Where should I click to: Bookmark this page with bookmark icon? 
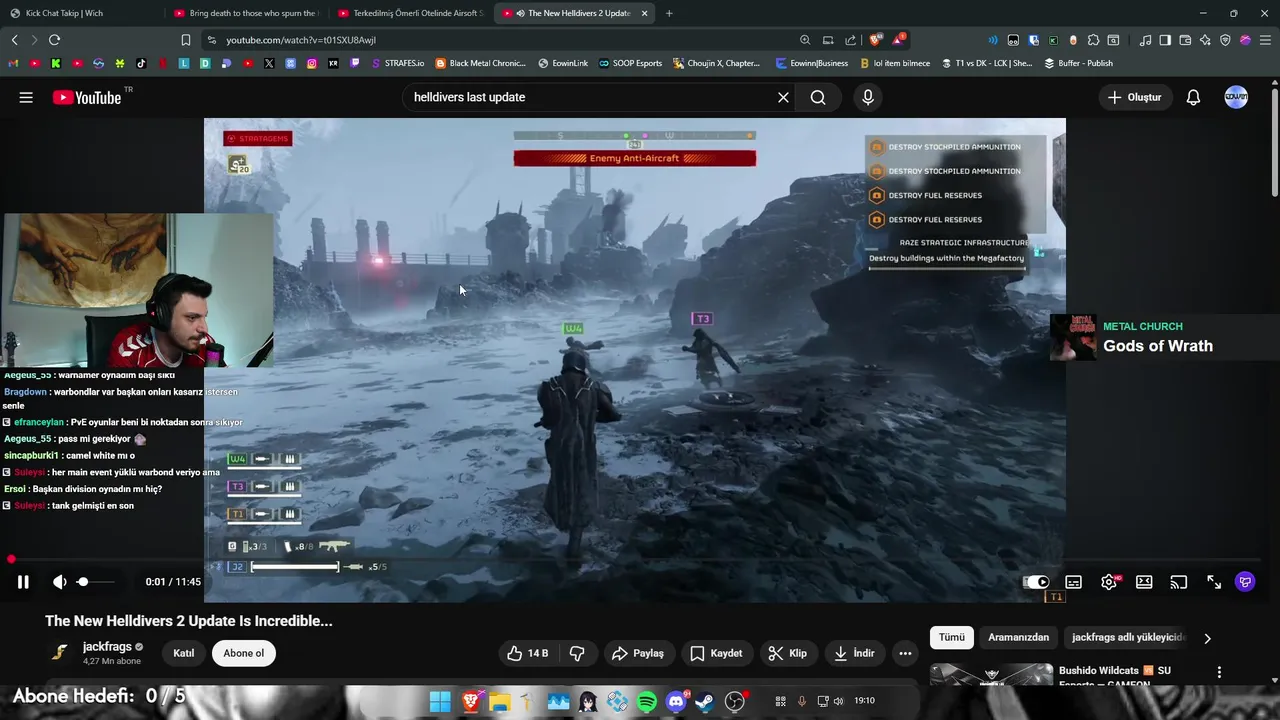tap(185, 40)
